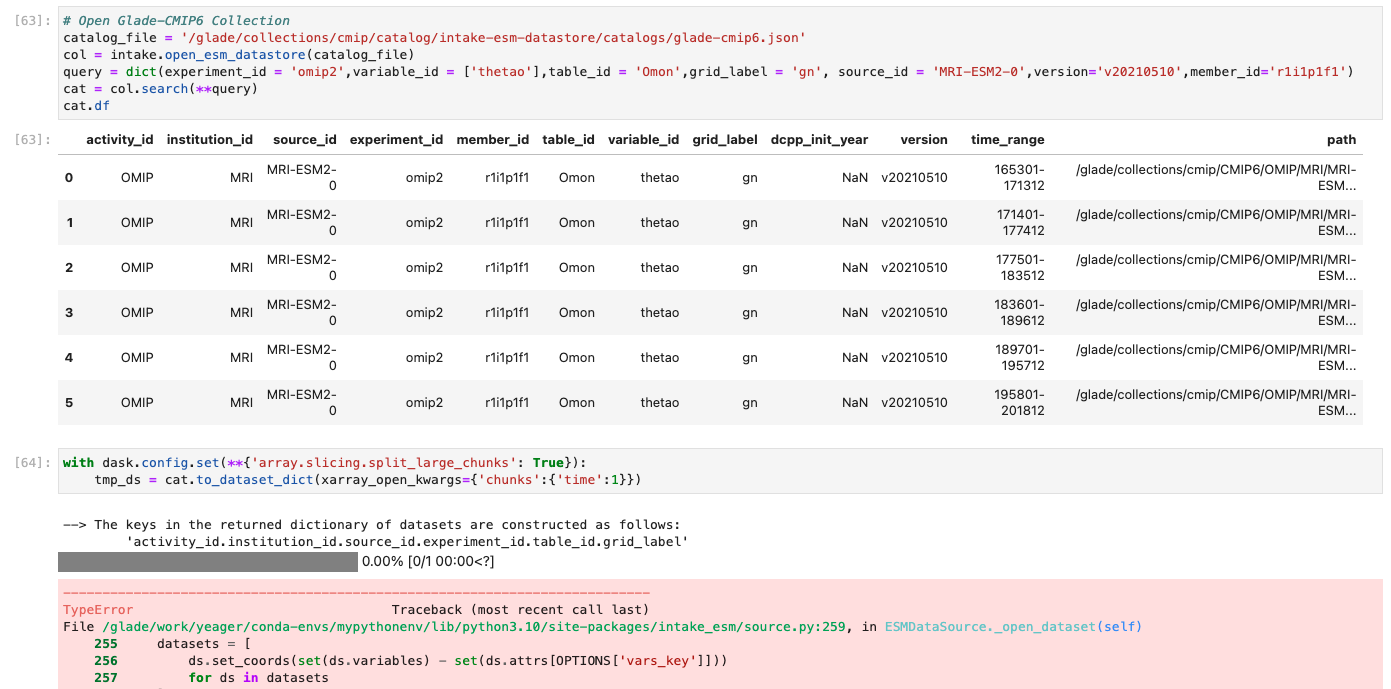Click the path cell in row 5
This screenshot has height=689, width=1391.
pyautogui.click(x=1216, y=402)
